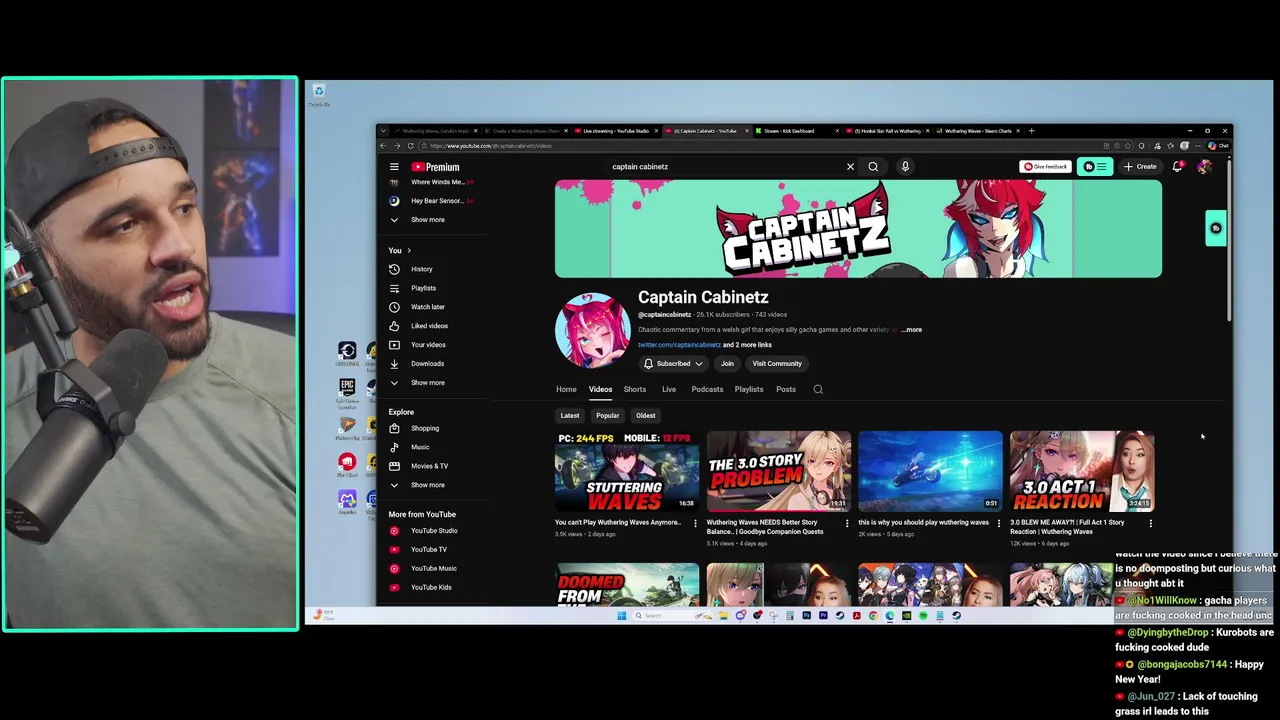
Task: Open YouTube Music from the sidebar
Action: coord(432,568)
